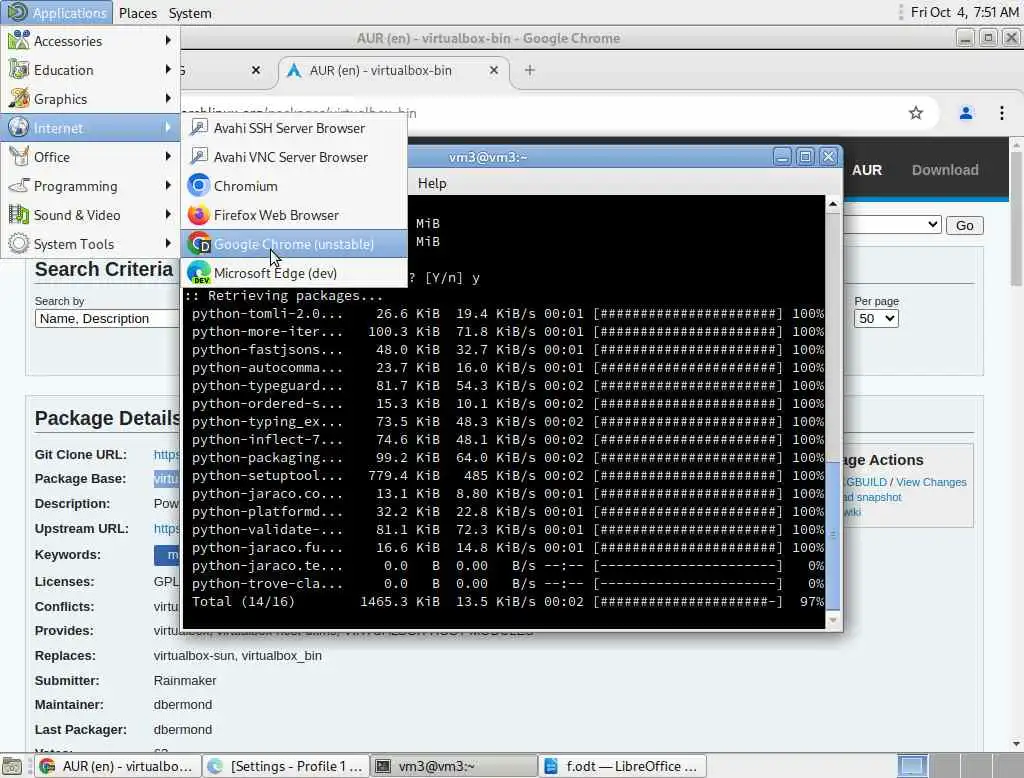The height and width of the screenshot is (778, 1024).
Task: Open the Places panel menu
Action: click(x=138, y=13)
